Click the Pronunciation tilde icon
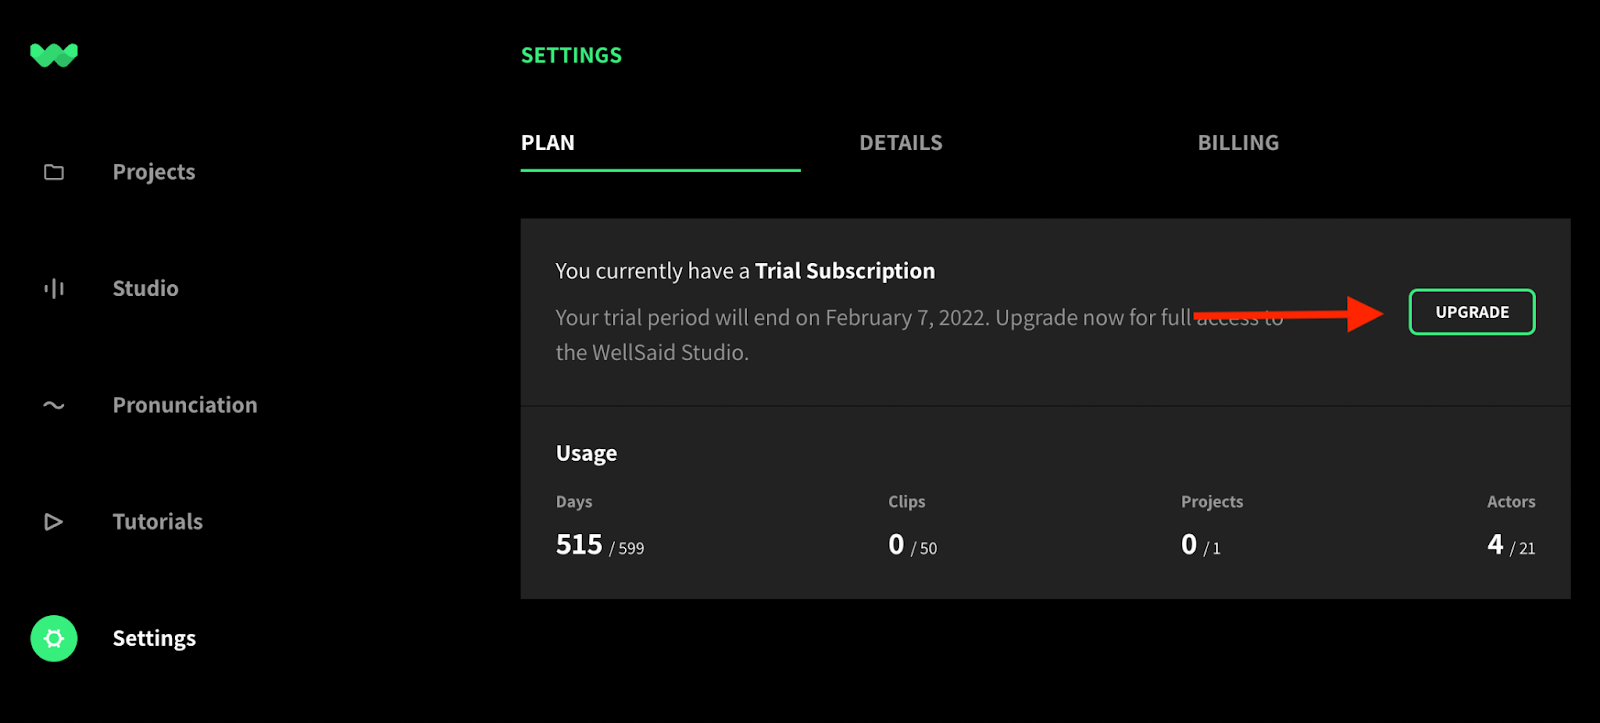Screen dimensions: 1600x723 pos(54,406)
